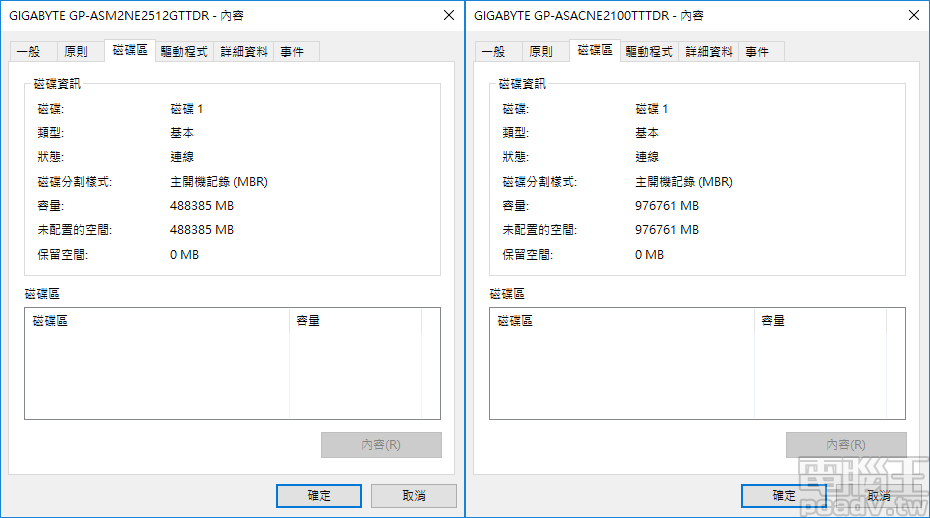The width and height of the screenshot is (930, 518).
Task: Close the GP-ASACNE2100TTTDR properties window
Action: [914, 15]
